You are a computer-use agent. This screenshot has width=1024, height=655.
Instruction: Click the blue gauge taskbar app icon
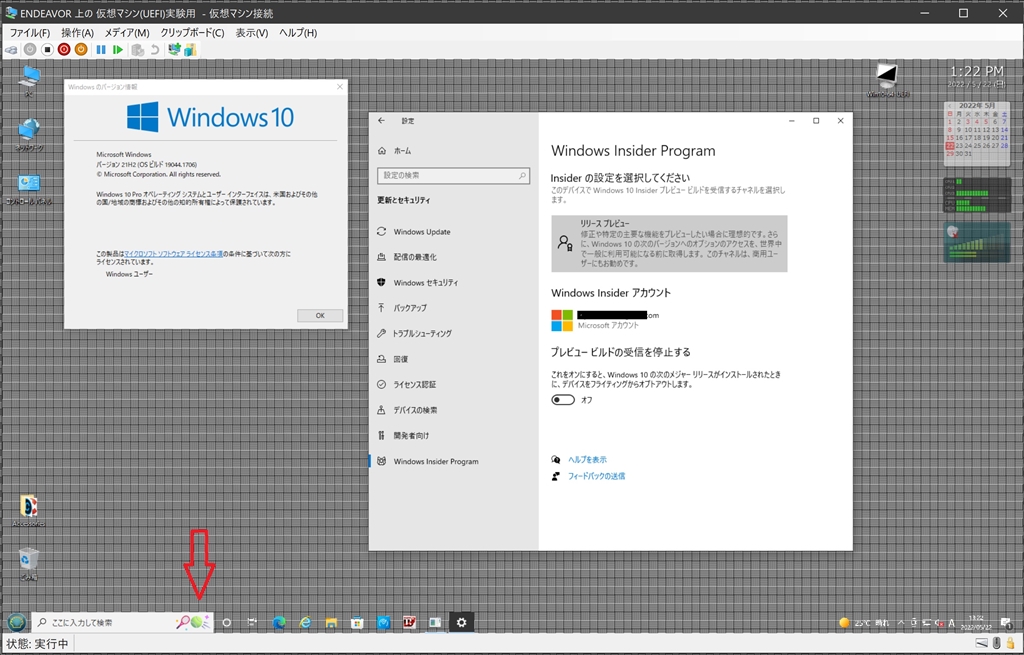[383, 622]
